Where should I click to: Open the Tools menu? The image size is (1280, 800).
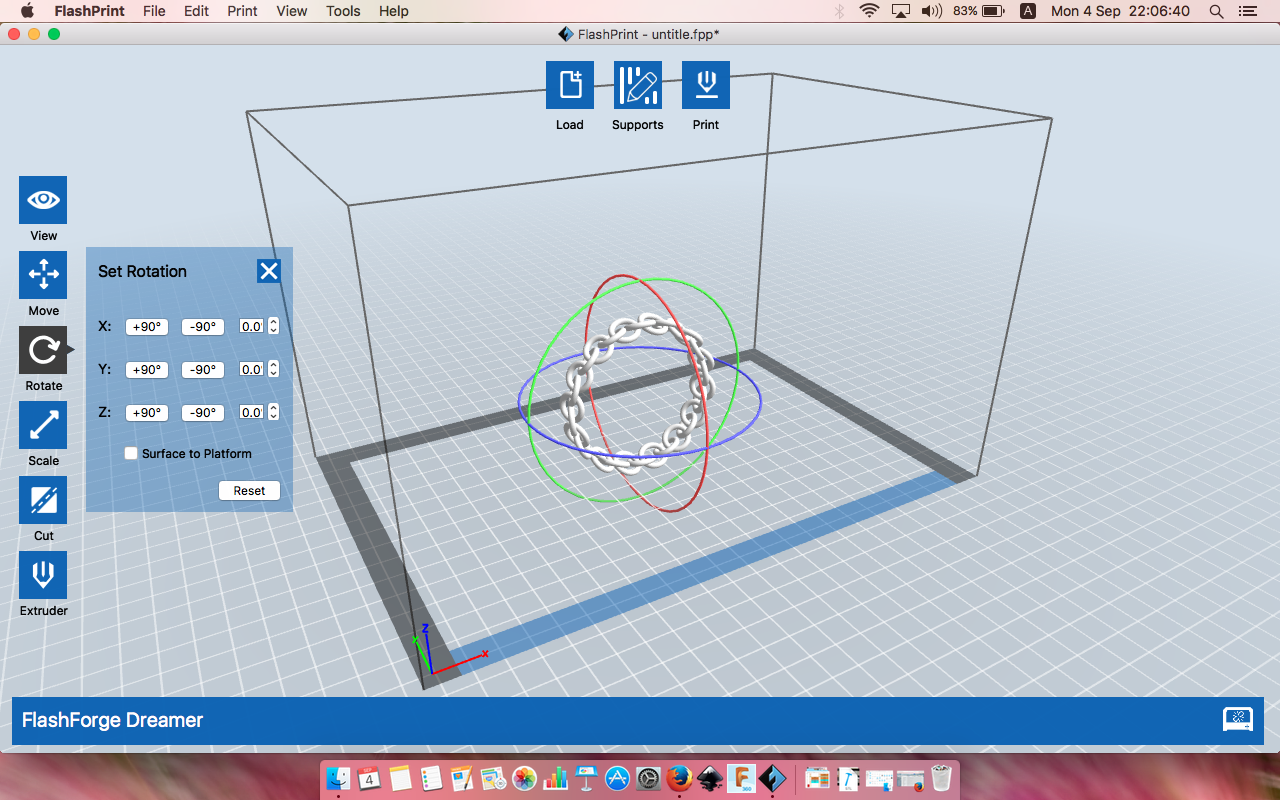pyautogui.click(x=343, y=11)
